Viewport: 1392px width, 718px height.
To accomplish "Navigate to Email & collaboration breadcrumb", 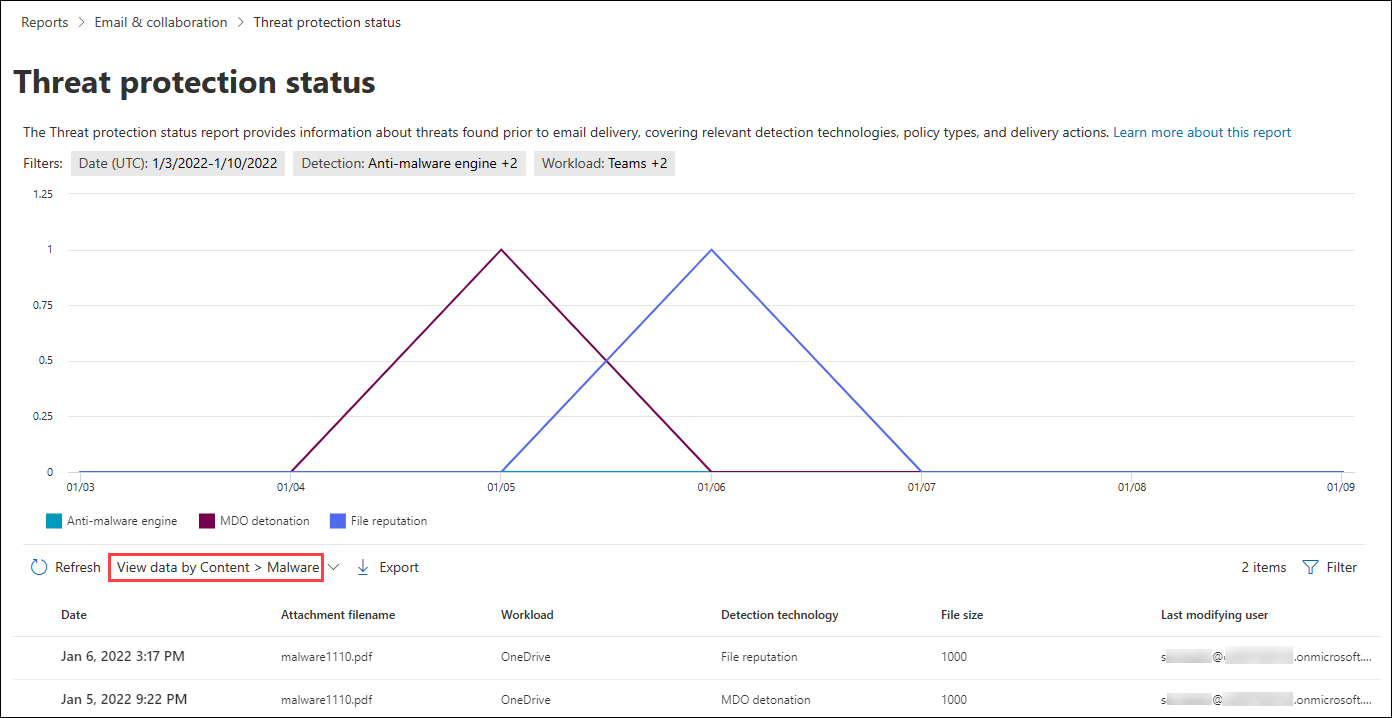I will pos(161,22).
